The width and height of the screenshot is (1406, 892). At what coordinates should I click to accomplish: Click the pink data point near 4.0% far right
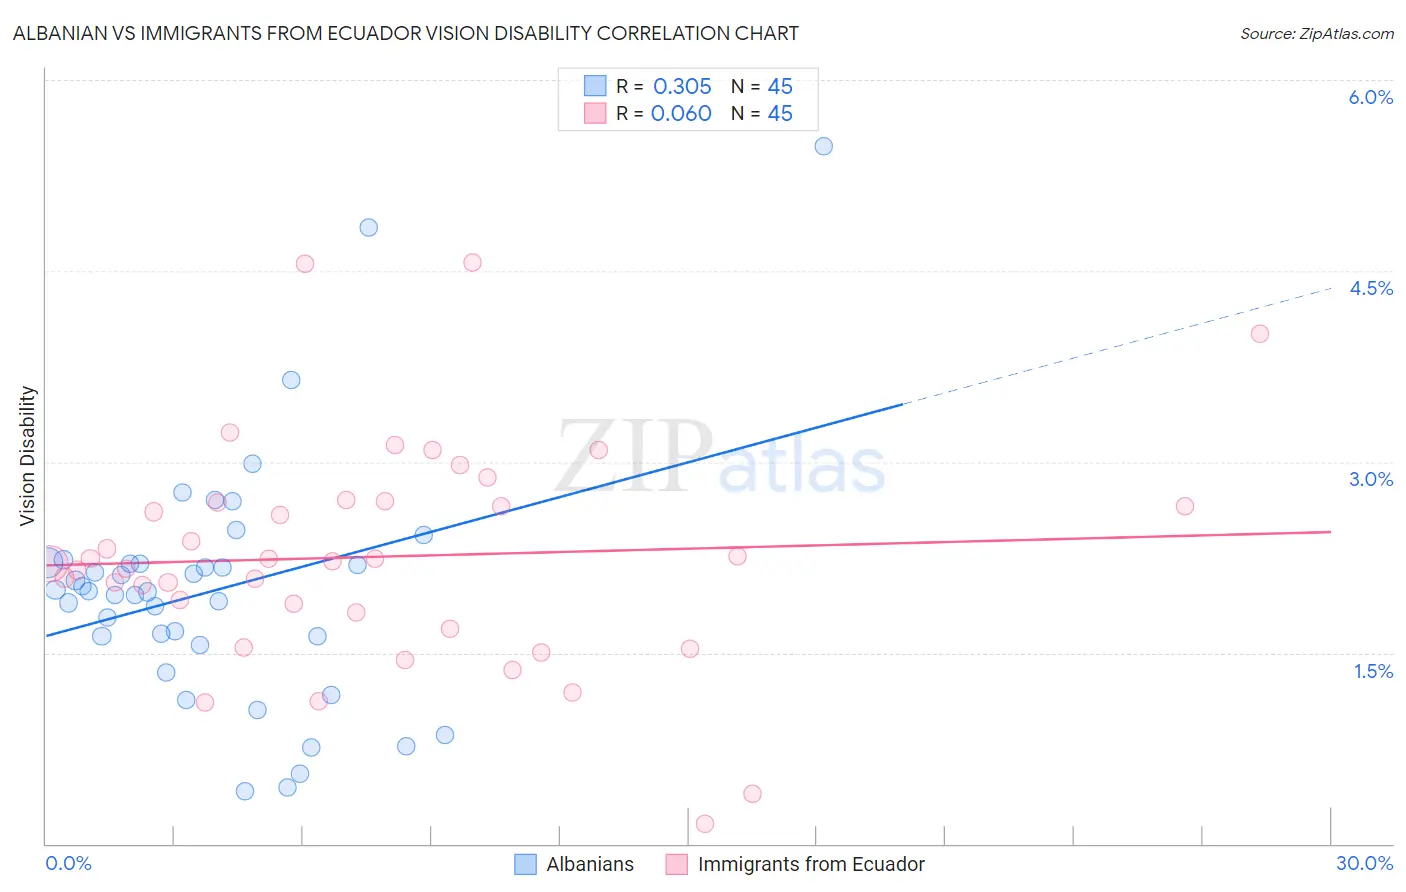pos(1260,334)
